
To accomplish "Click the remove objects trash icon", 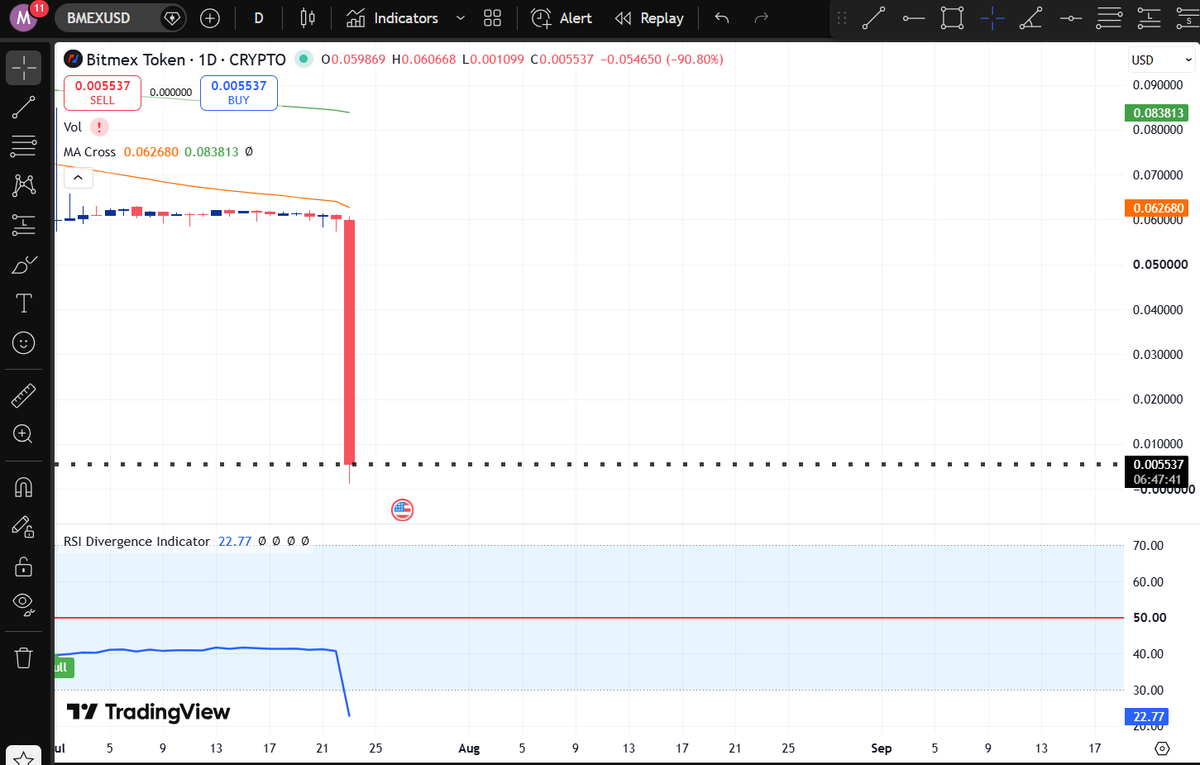I will (24, 657).
